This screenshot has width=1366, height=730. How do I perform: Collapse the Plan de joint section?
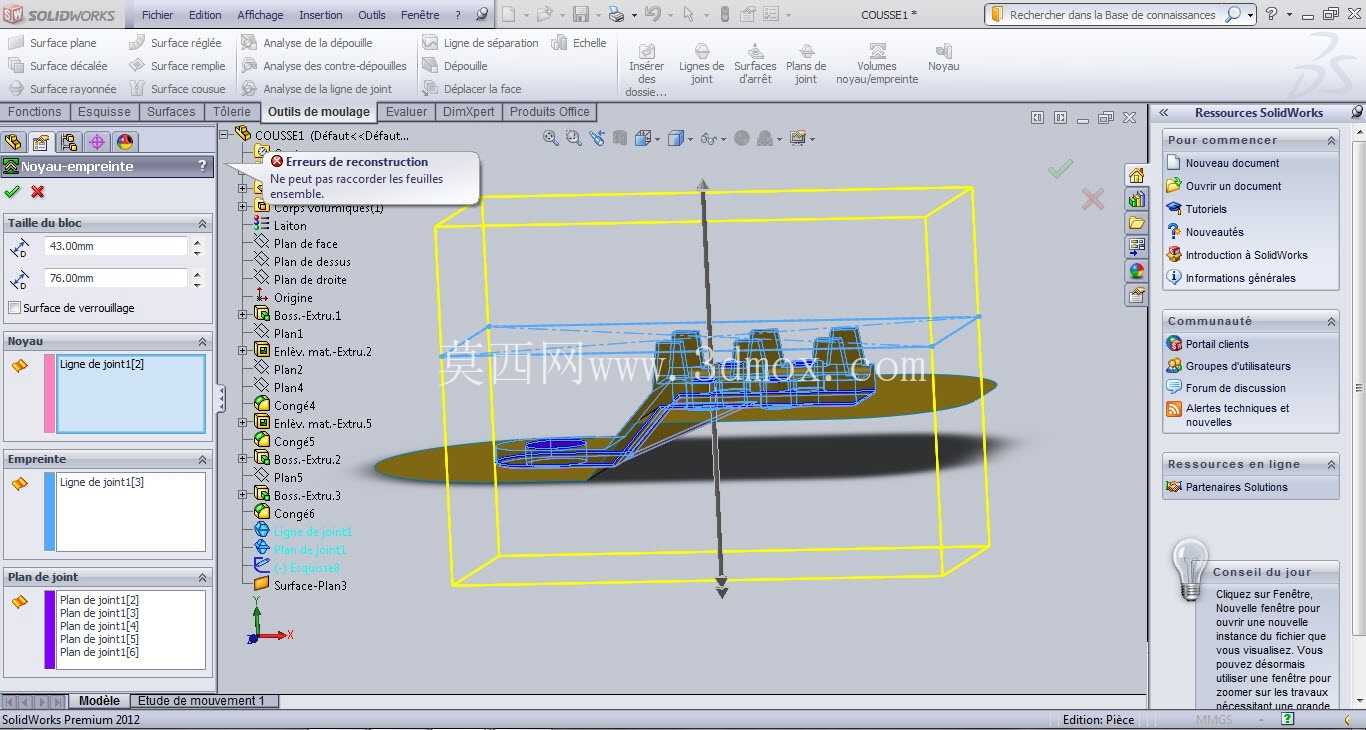[x=202, y=578]
